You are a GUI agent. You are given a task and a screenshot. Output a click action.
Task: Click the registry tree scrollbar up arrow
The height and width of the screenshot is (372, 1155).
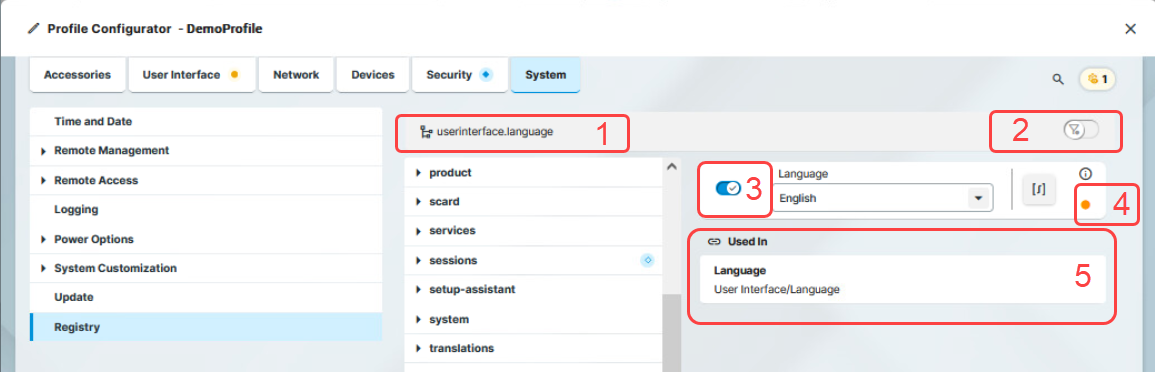click(x=671, y=166)
